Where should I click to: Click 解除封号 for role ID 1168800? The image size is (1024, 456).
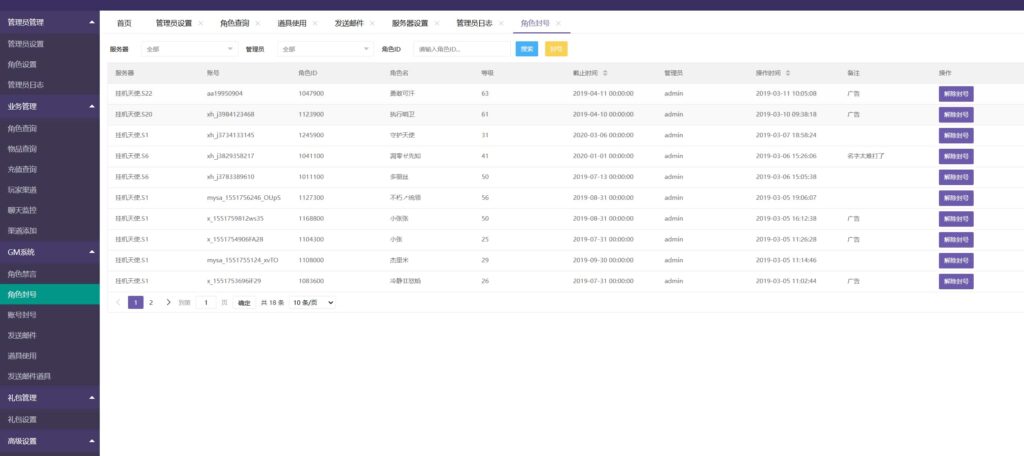(956, 219)
